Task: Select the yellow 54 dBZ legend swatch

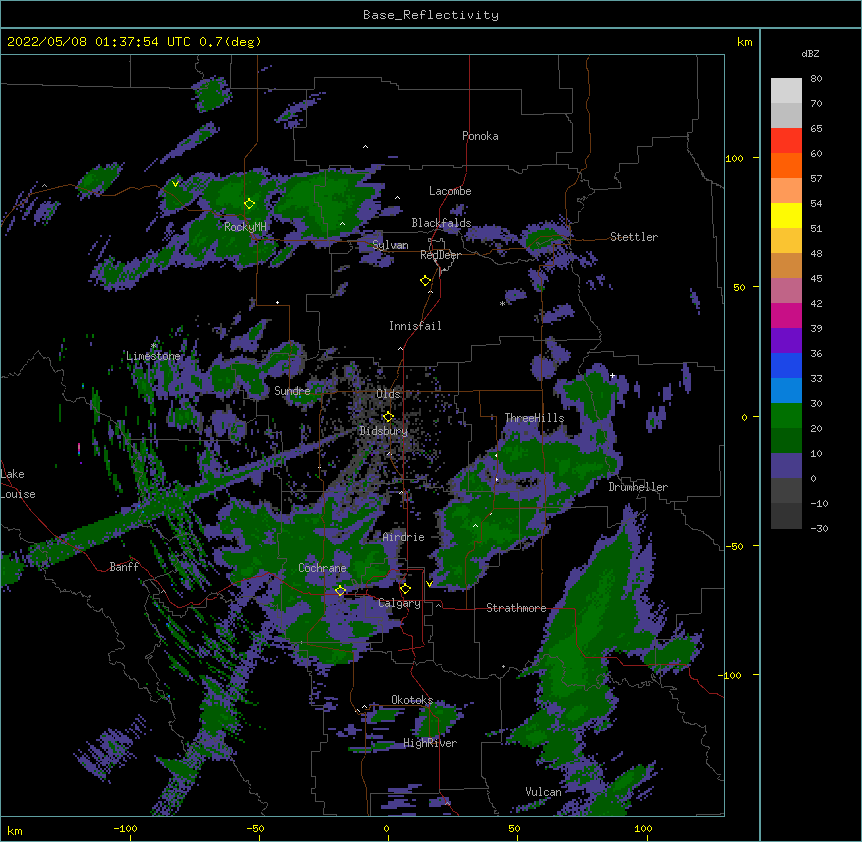Action: tap(786, 215)
